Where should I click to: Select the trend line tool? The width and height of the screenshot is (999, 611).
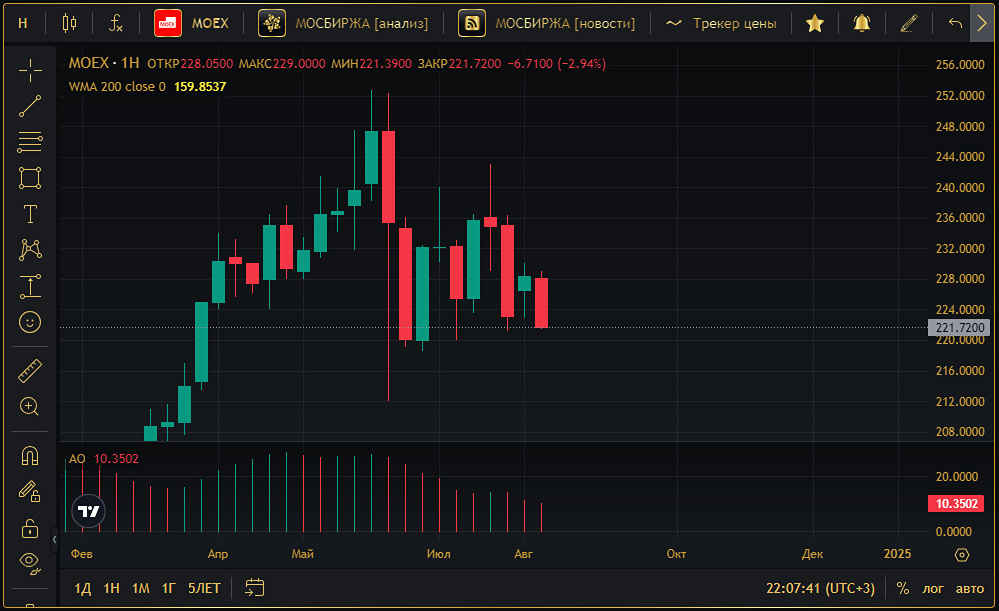(30, 106)
